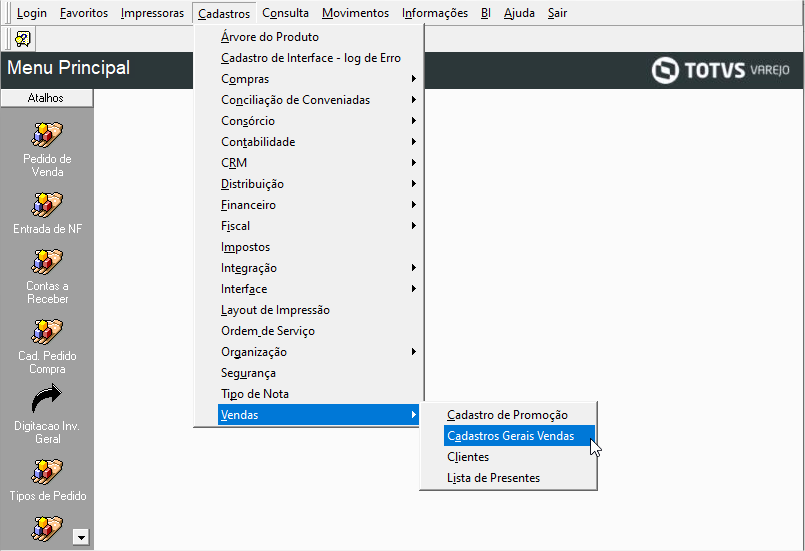Expand the Consórcio submenu
The height and width of the screenshot is (551, 805).
click(318, 121)
